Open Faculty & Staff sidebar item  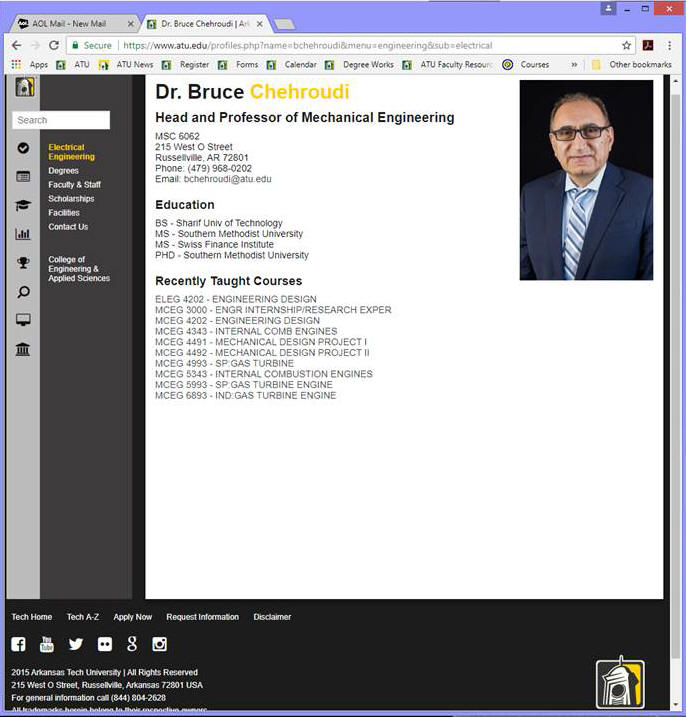point(75,185)
